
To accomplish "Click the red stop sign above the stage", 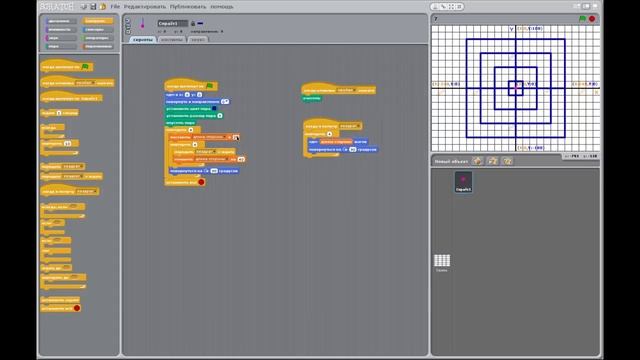I will pyautogui.click(x=592, y=19).
